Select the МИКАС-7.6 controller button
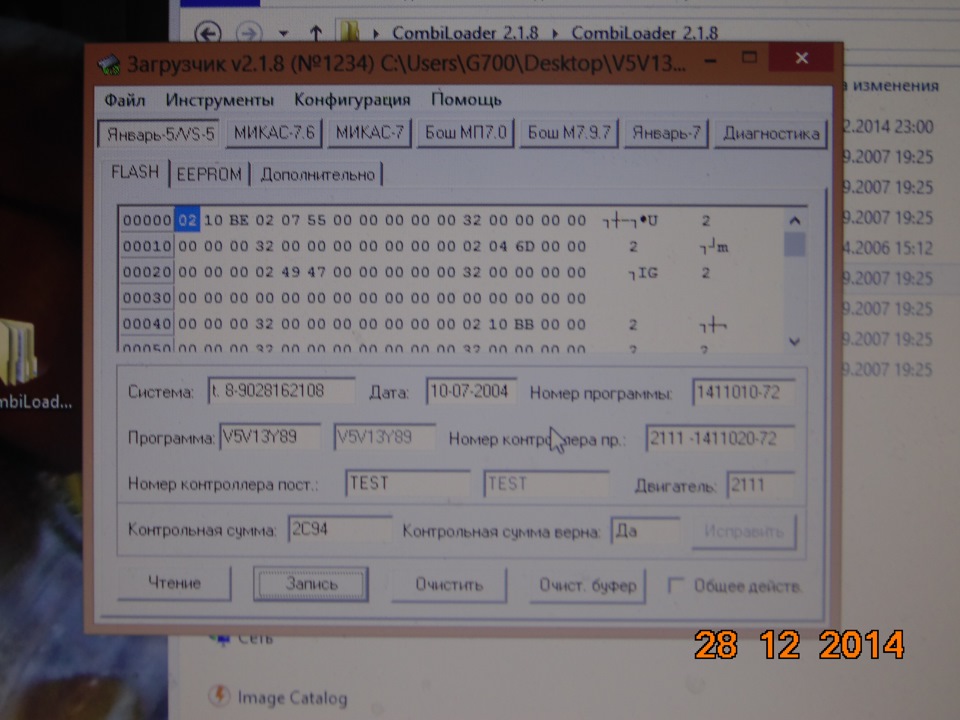The image size is (960, 720). (x=274, y=133)
